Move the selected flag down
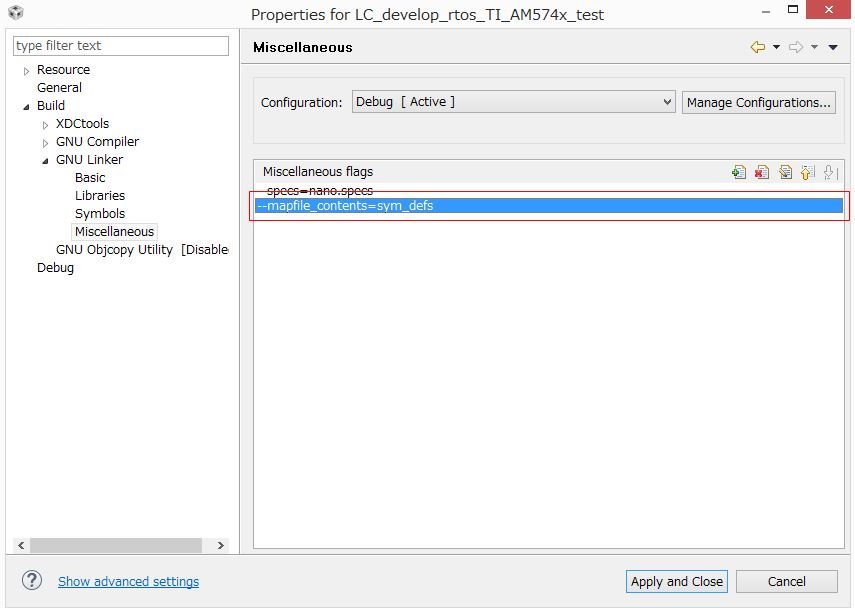 830,172
